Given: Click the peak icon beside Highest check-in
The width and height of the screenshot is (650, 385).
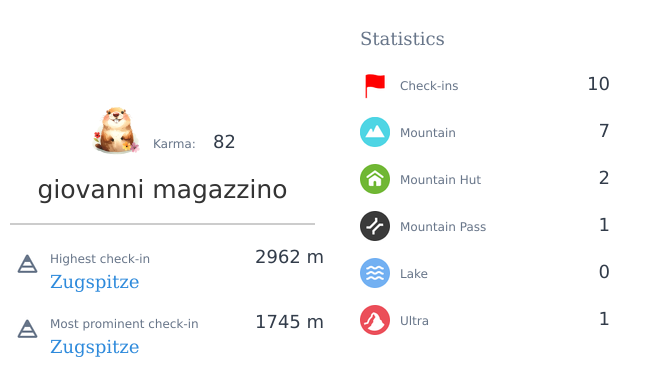Looking at the screenshot, I should pos(27,264).
